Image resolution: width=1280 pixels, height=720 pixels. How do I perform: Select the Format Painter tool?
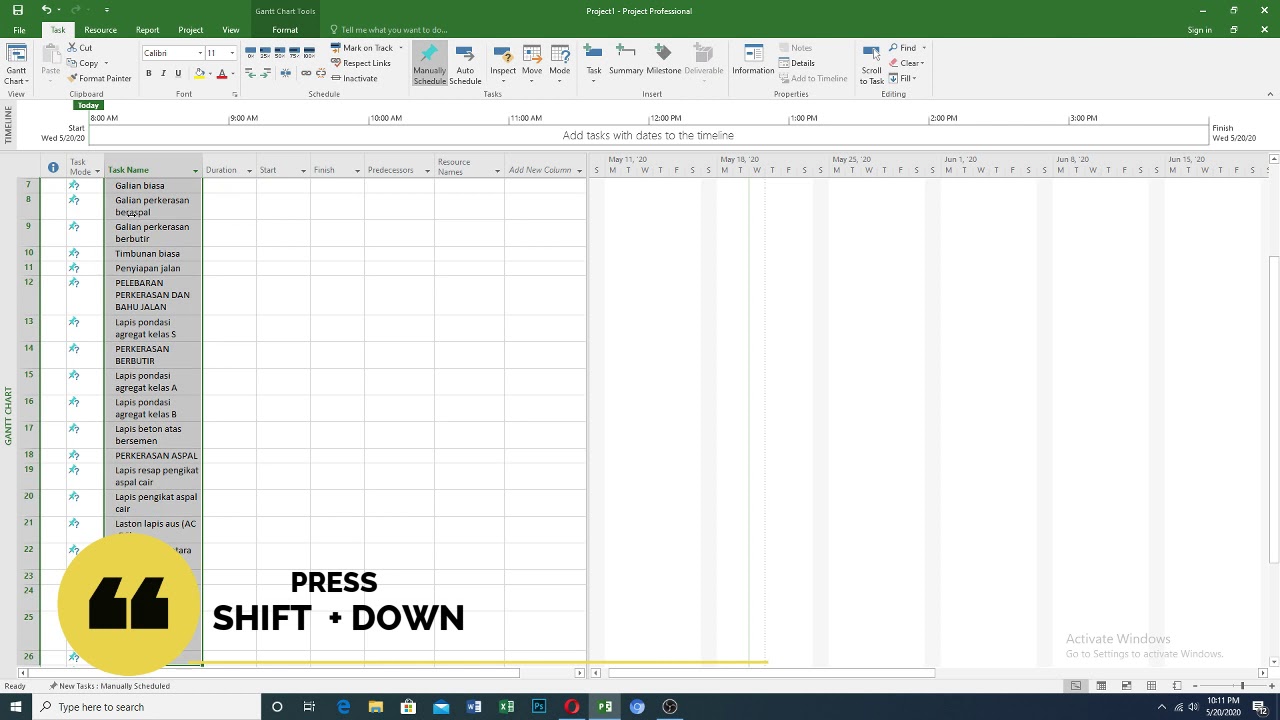[x=99, y=78]
